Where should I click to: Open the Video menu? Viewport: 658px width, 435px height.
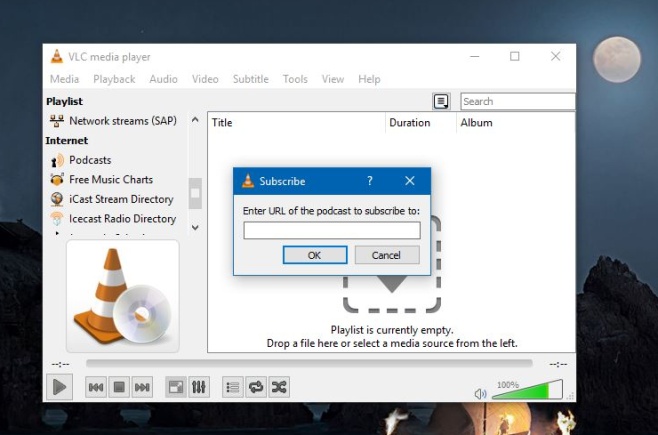pos(205,79)
